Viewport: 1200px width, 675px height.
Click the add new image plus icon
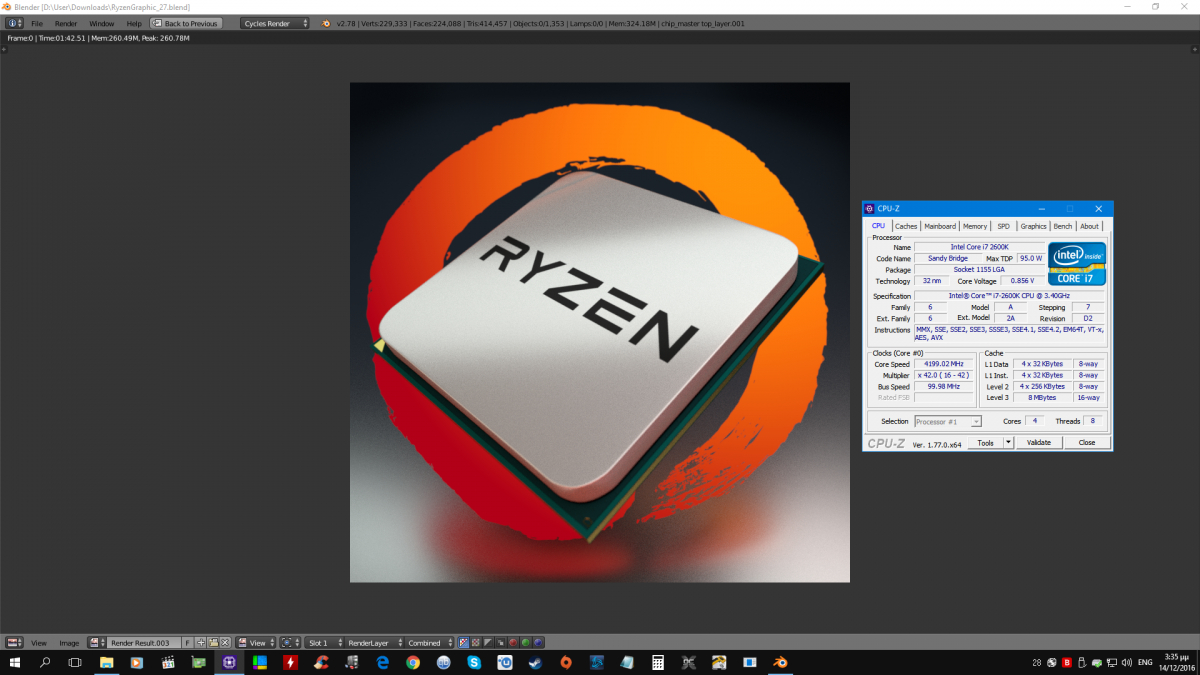pos(201,643)
